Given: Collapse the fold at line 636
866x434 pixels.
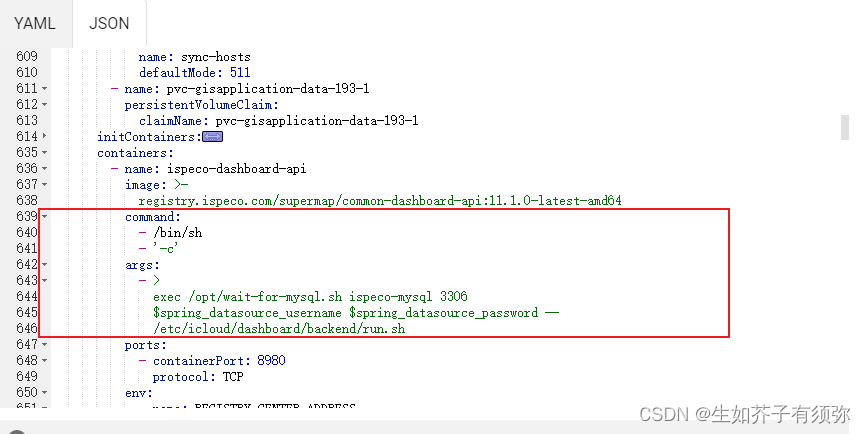Looking at the screenshot, I should [x=44, y=168].
